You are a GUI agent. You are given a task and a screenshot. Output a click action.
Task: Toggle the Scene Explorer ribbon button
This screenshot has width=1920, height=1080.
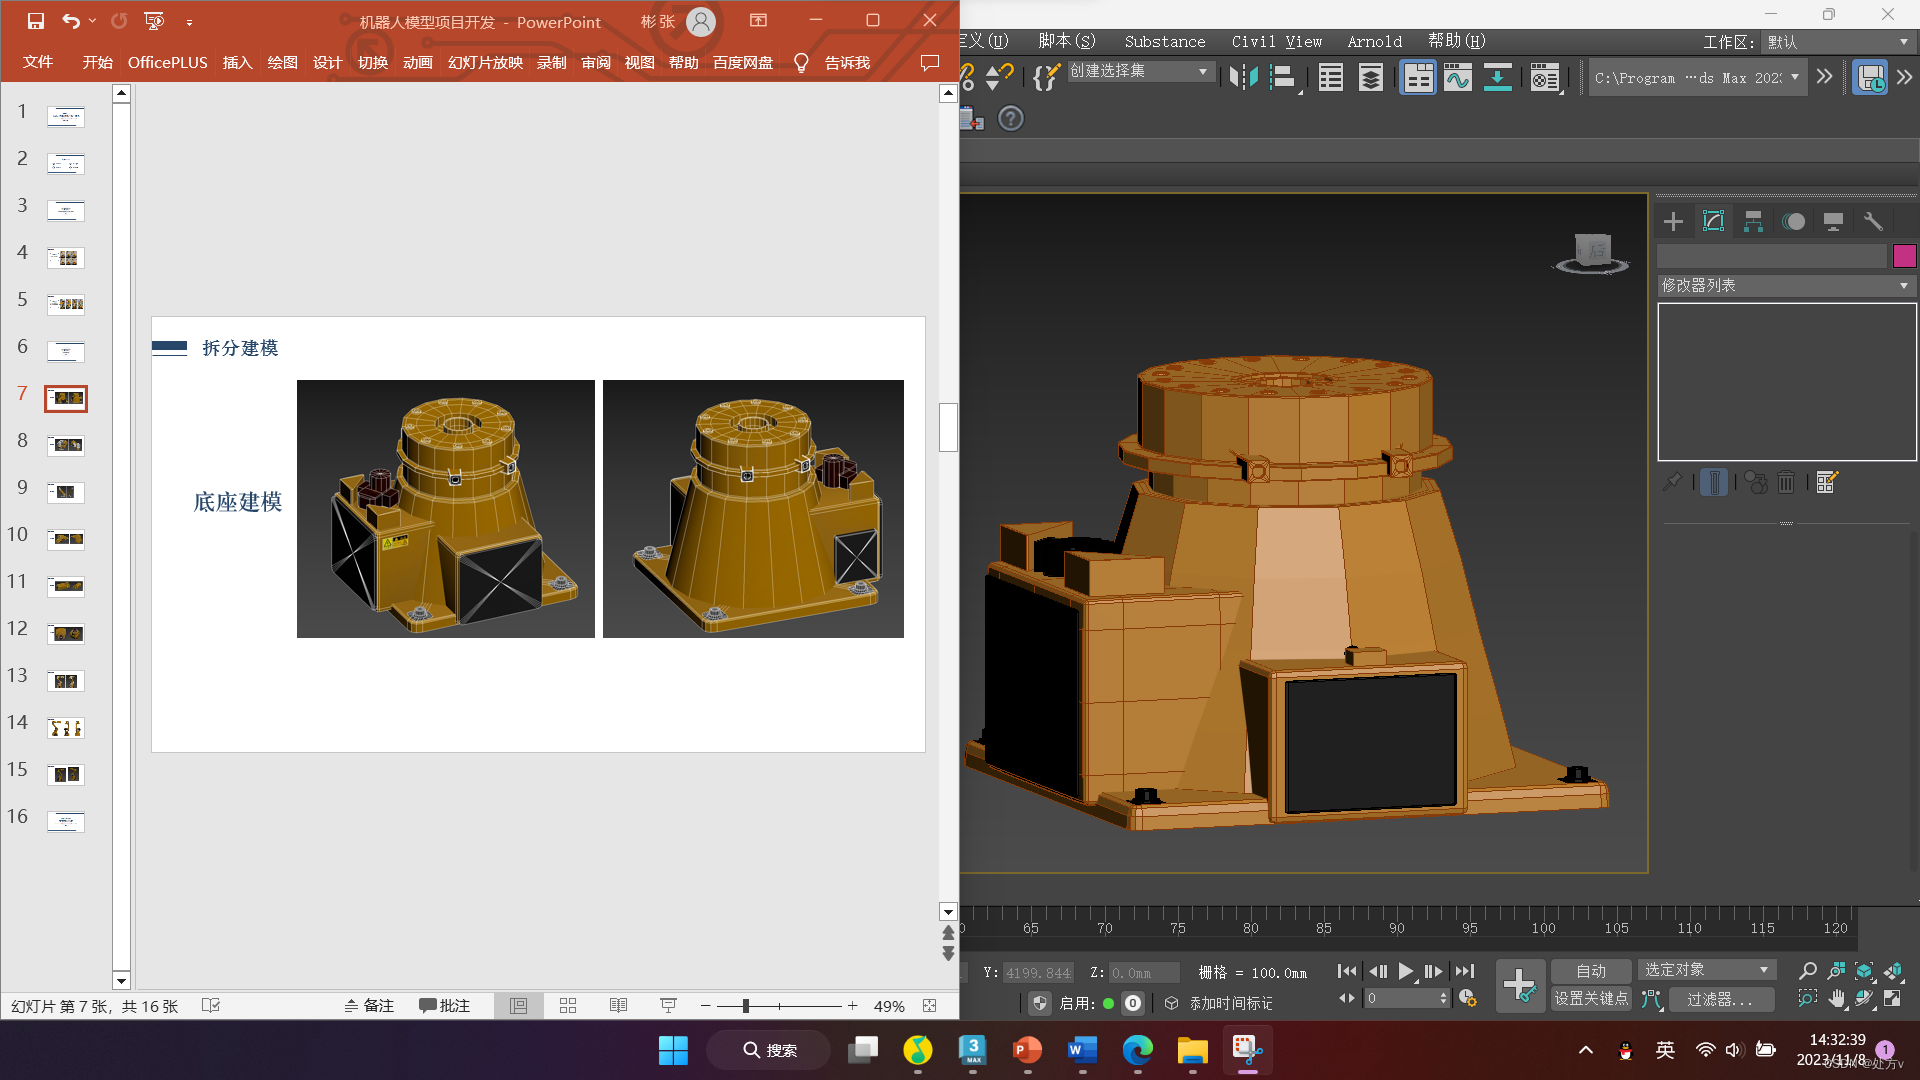click(x=1331, y=77)
